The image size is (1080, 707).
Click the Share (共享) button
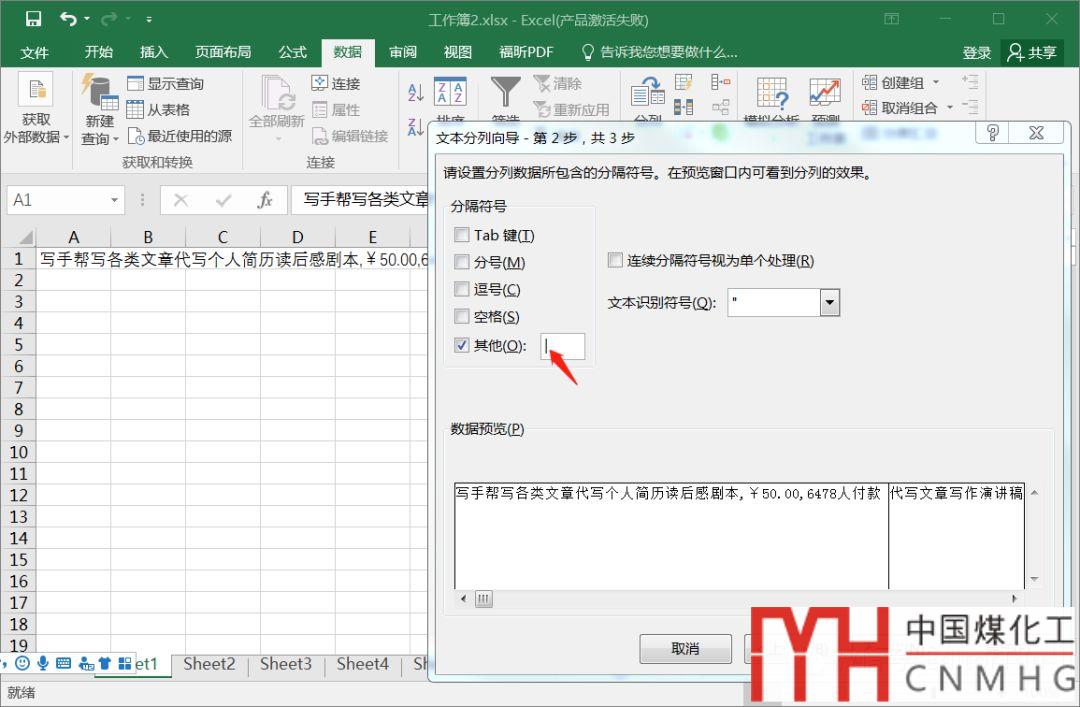coord(1032,52)
